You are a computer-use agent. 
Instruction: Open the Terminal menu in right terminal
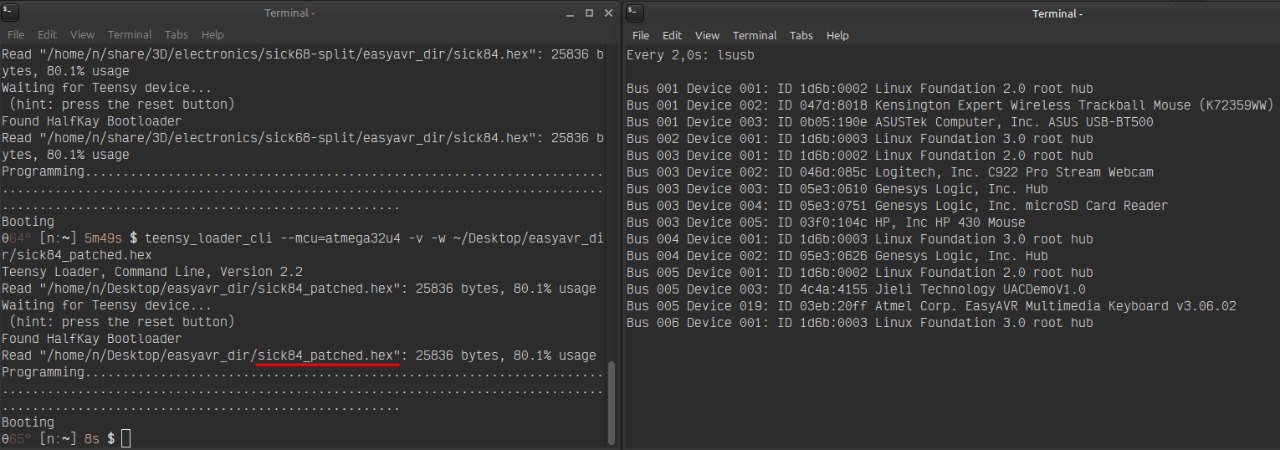pyautogui.click(x=754, y=35)
